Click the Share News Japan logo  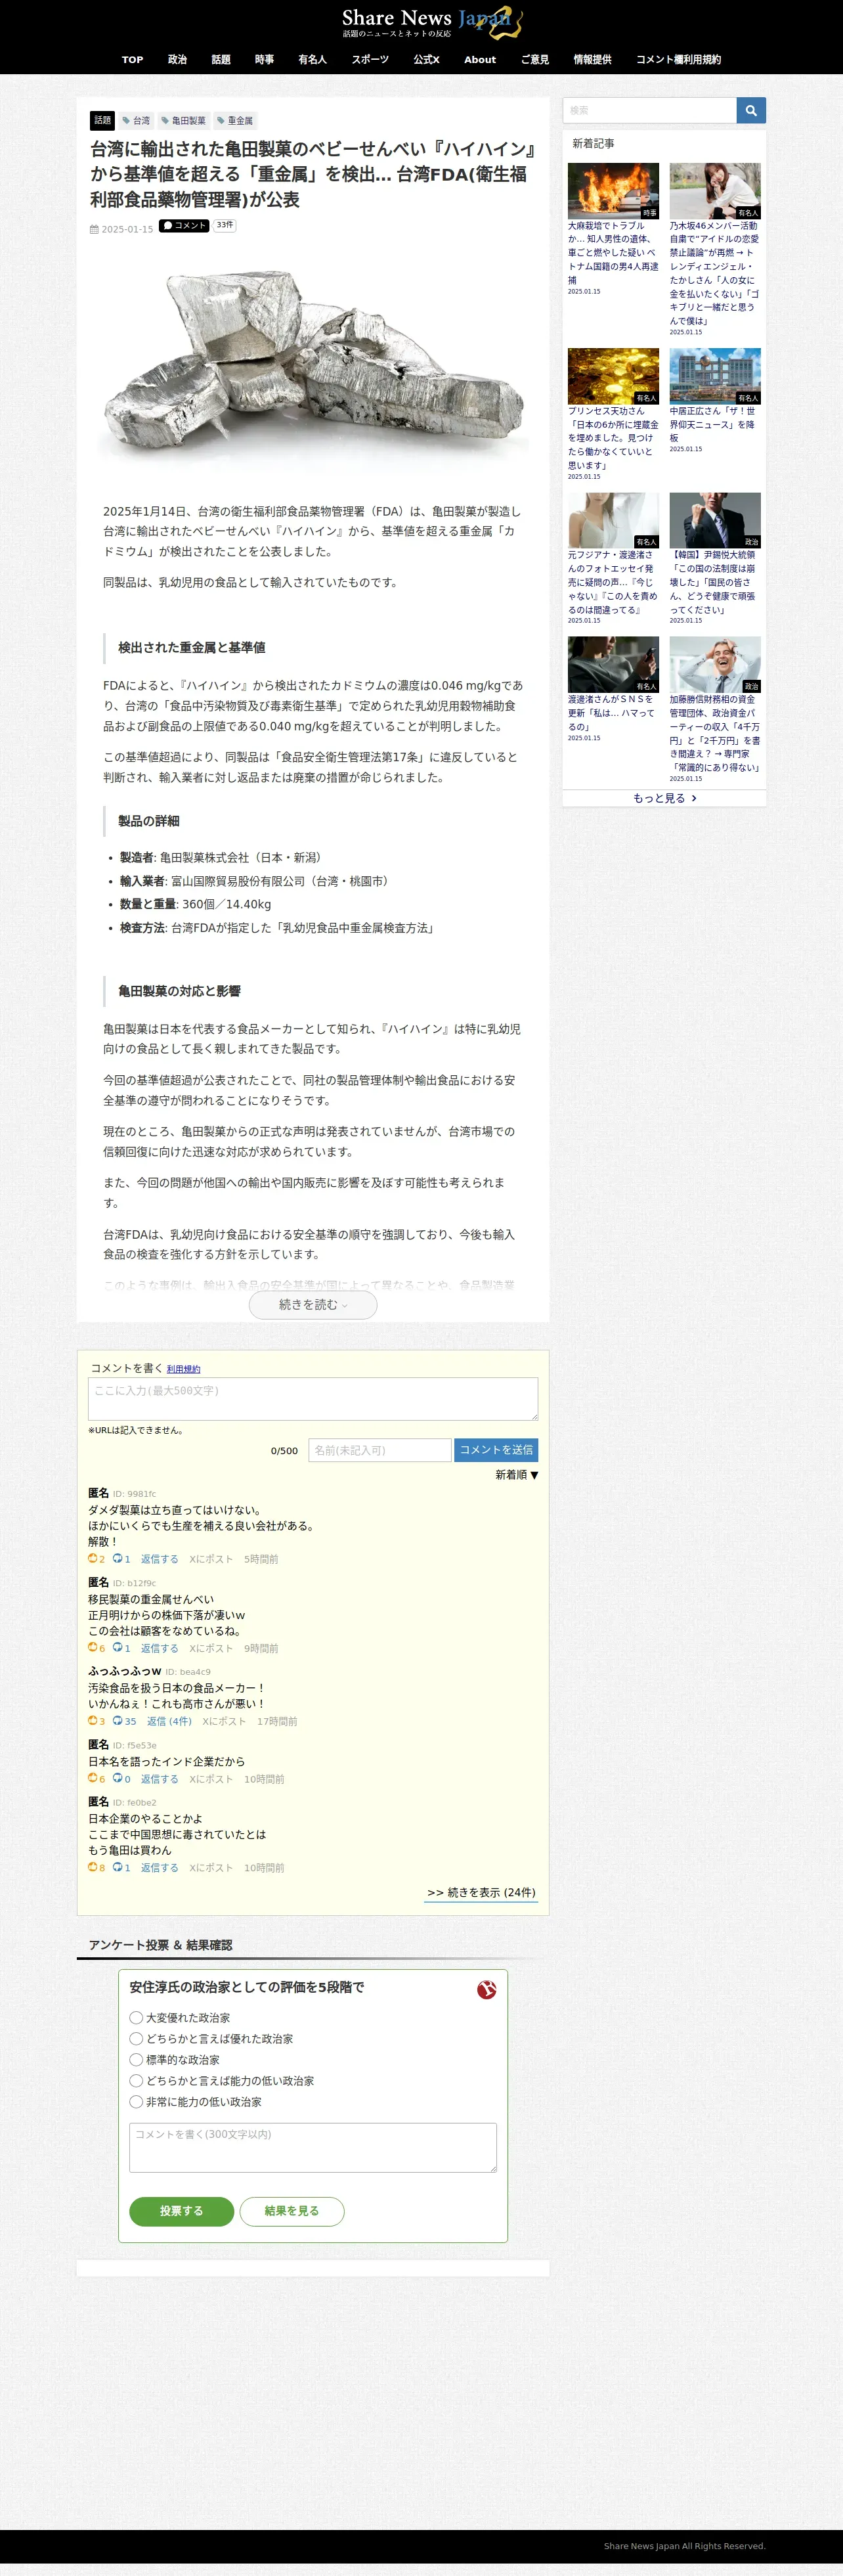(x=432, y=22)
